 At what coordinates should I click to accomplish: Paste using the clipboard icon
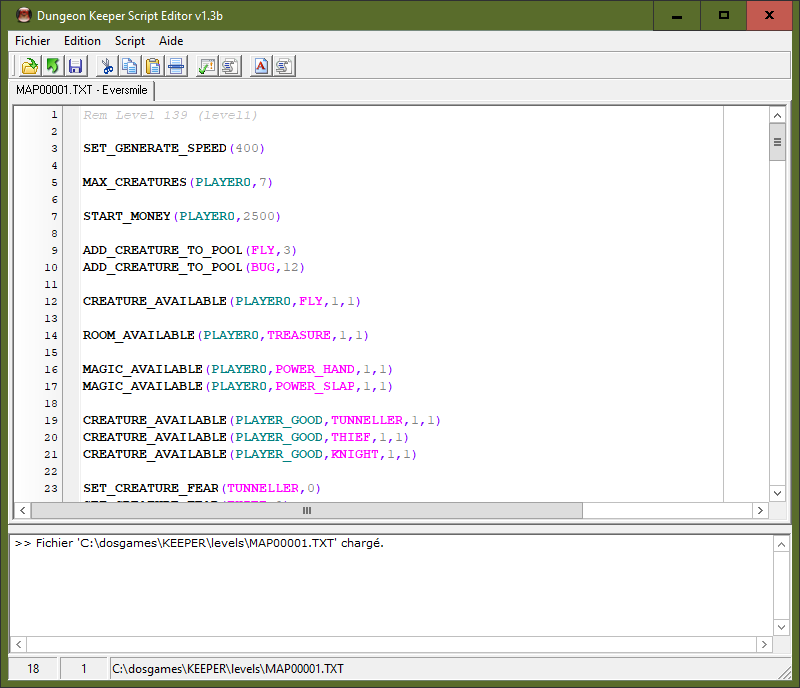click(x=153, y=66)
